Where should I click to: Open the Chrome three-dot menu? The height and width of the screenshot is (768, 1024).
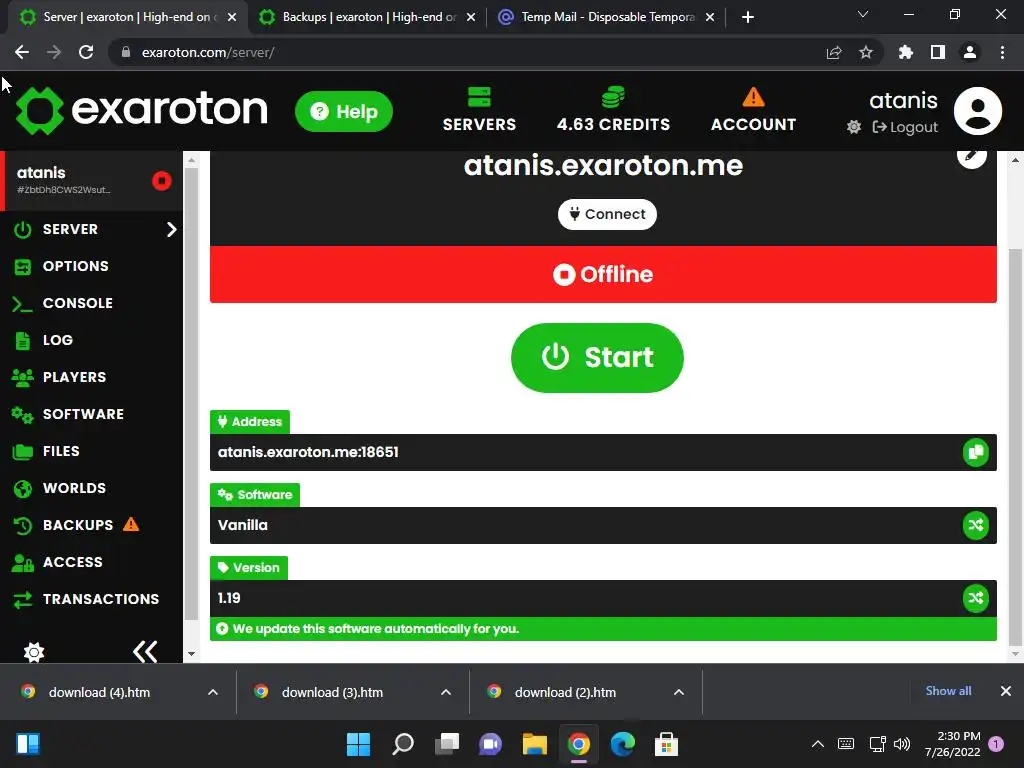pyautogui.click(x=1002, y=52)
